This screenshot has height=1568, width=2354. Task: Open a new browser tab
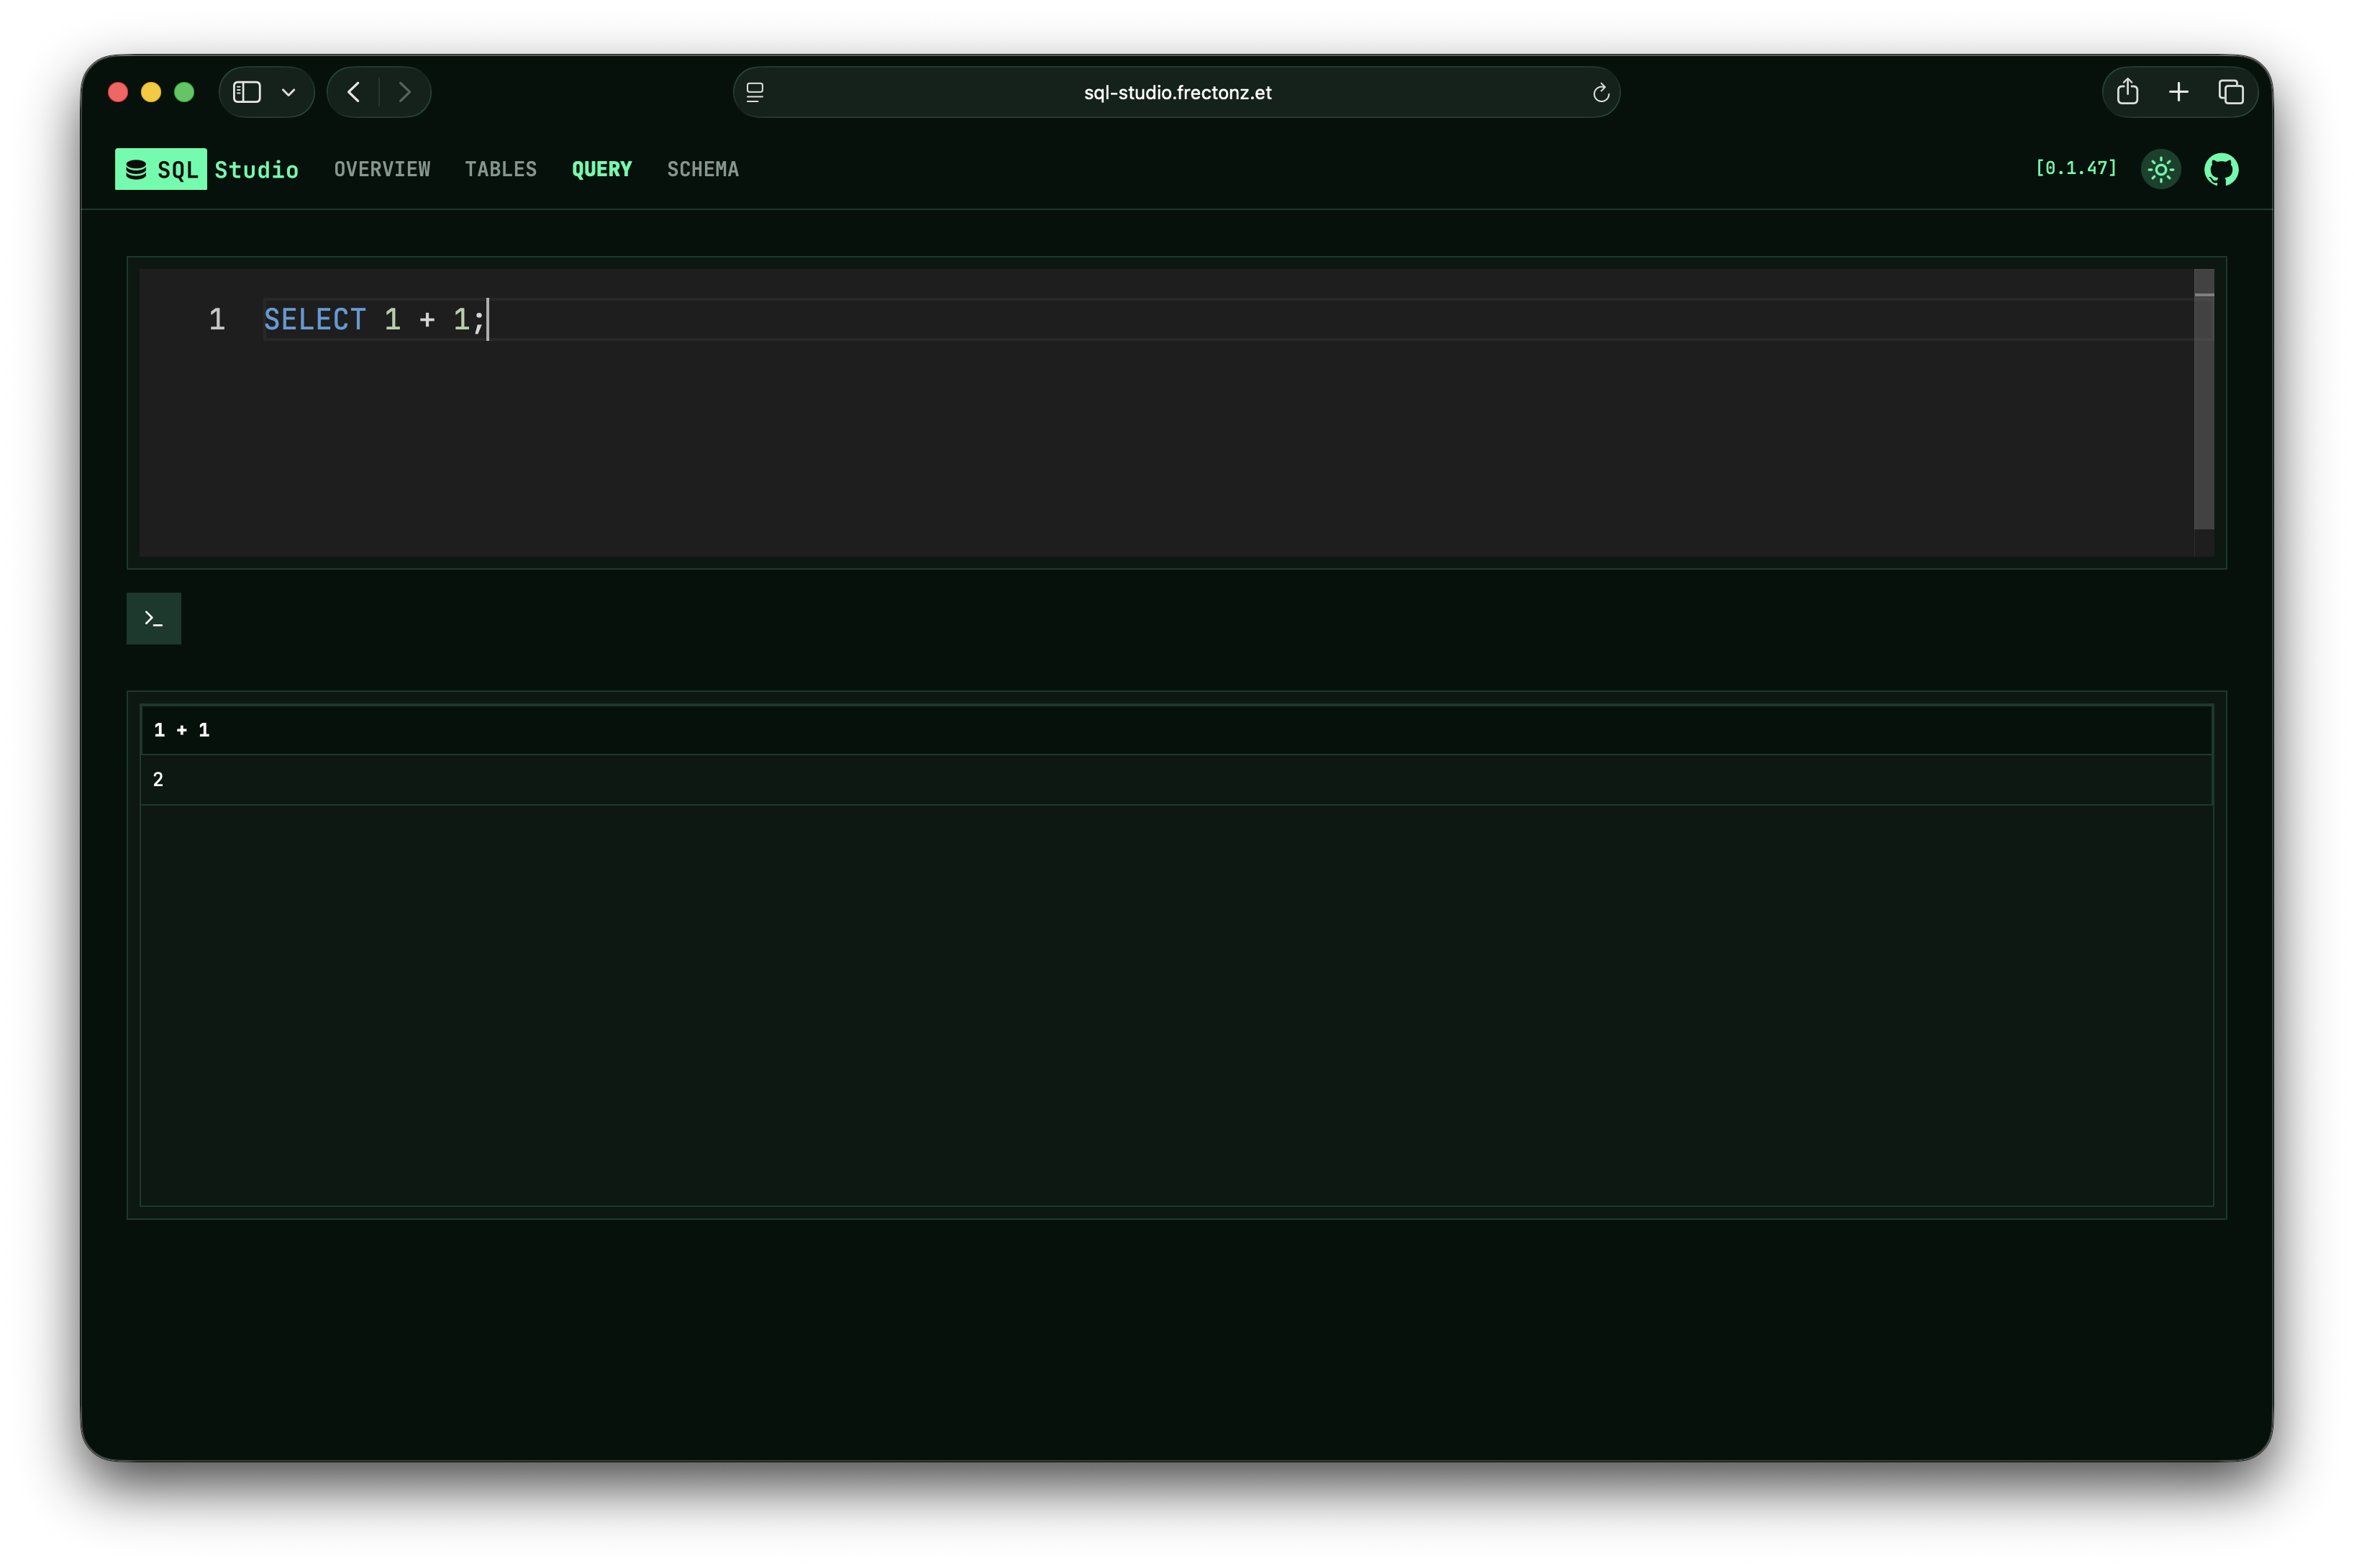coord(2178,92)
